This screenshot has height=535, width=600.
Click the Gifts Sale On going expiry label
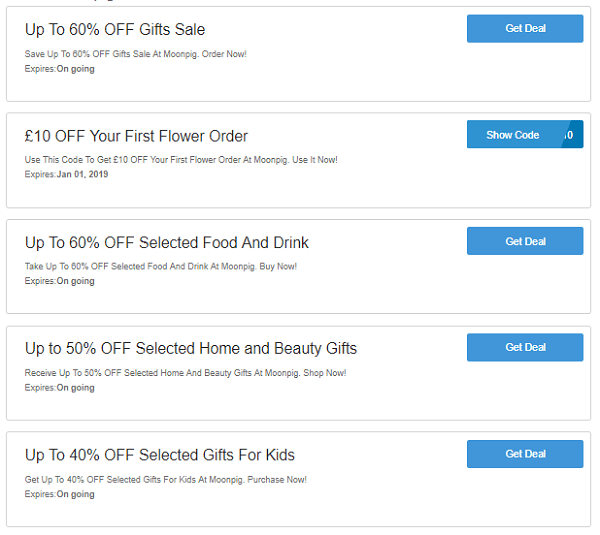point(75,68)
